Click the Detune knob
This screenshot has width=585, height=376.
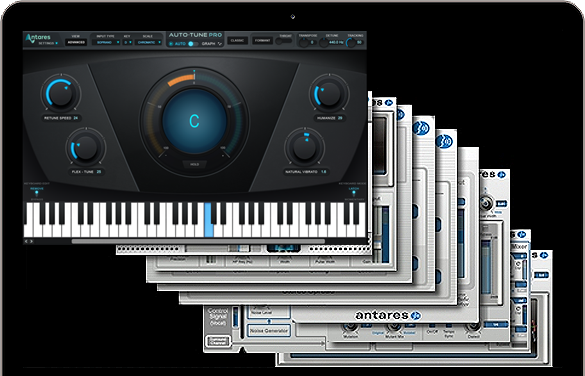pyautogui.click(x=323, y=43)
